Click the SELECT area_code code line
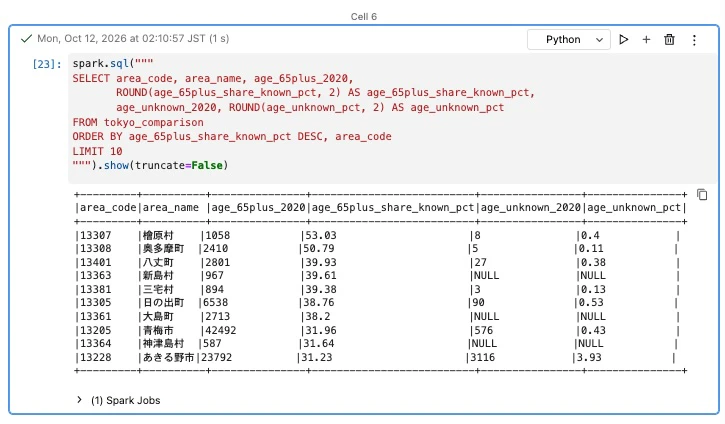The width and height of the screenshot is (725, 424). [213, 78]
